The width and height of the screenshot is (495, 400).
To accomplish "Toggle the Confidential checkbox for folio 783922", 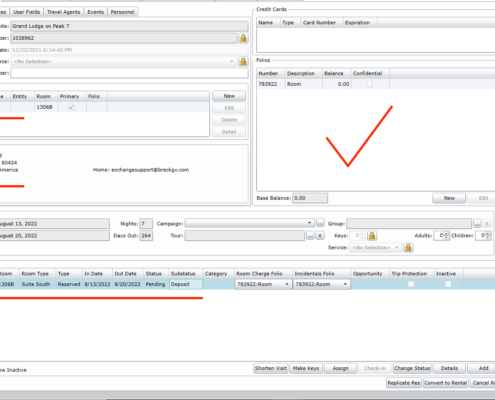I will (369, 84).
